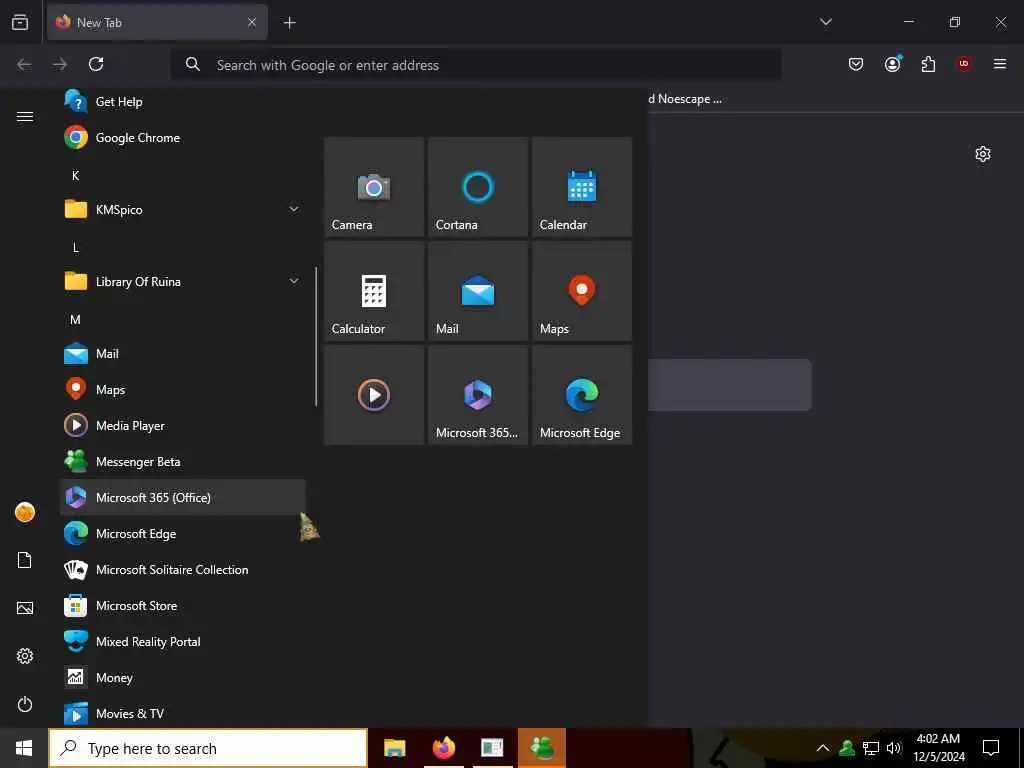The height and width of the screenshot is (768, 1024).
Task: Click the user account avatar in Start
Action: point(25,512)
